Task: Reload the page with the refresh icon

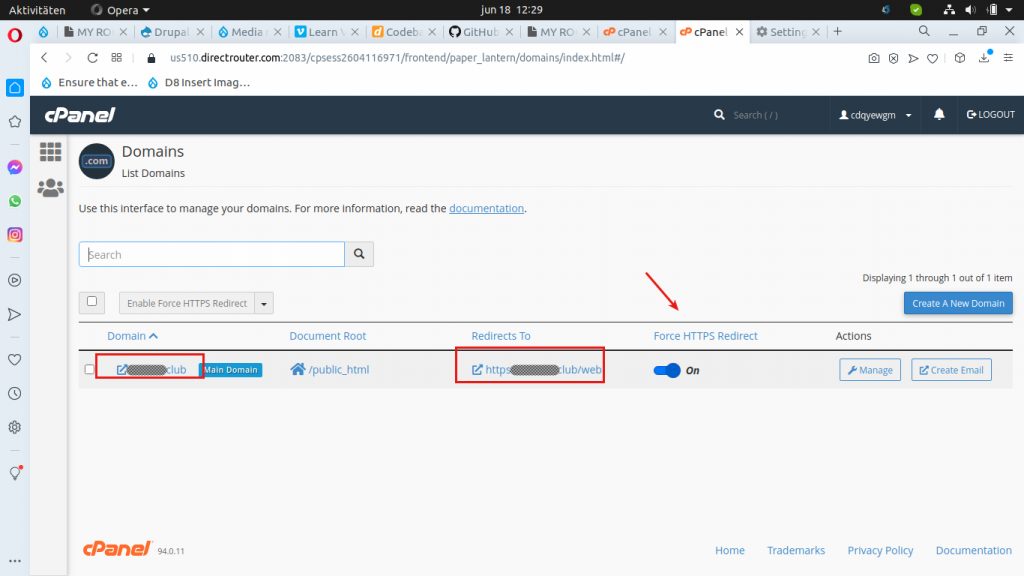Action: click(x=93, y=58)
